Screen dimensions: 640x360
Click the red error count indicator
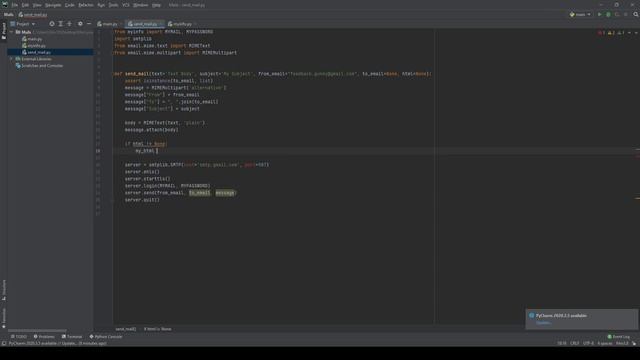pyautogui.click(x=601, y=33)
